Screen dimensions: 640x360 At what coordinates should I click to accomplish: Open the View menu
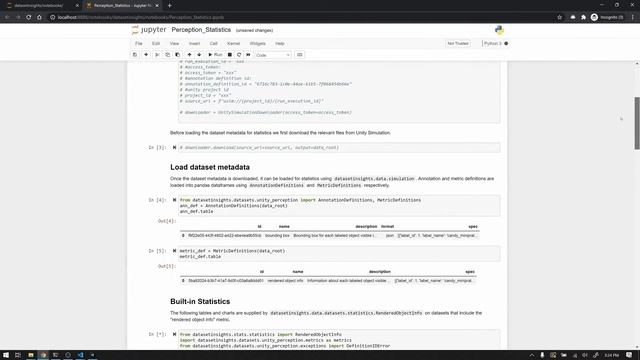[174, 43]
